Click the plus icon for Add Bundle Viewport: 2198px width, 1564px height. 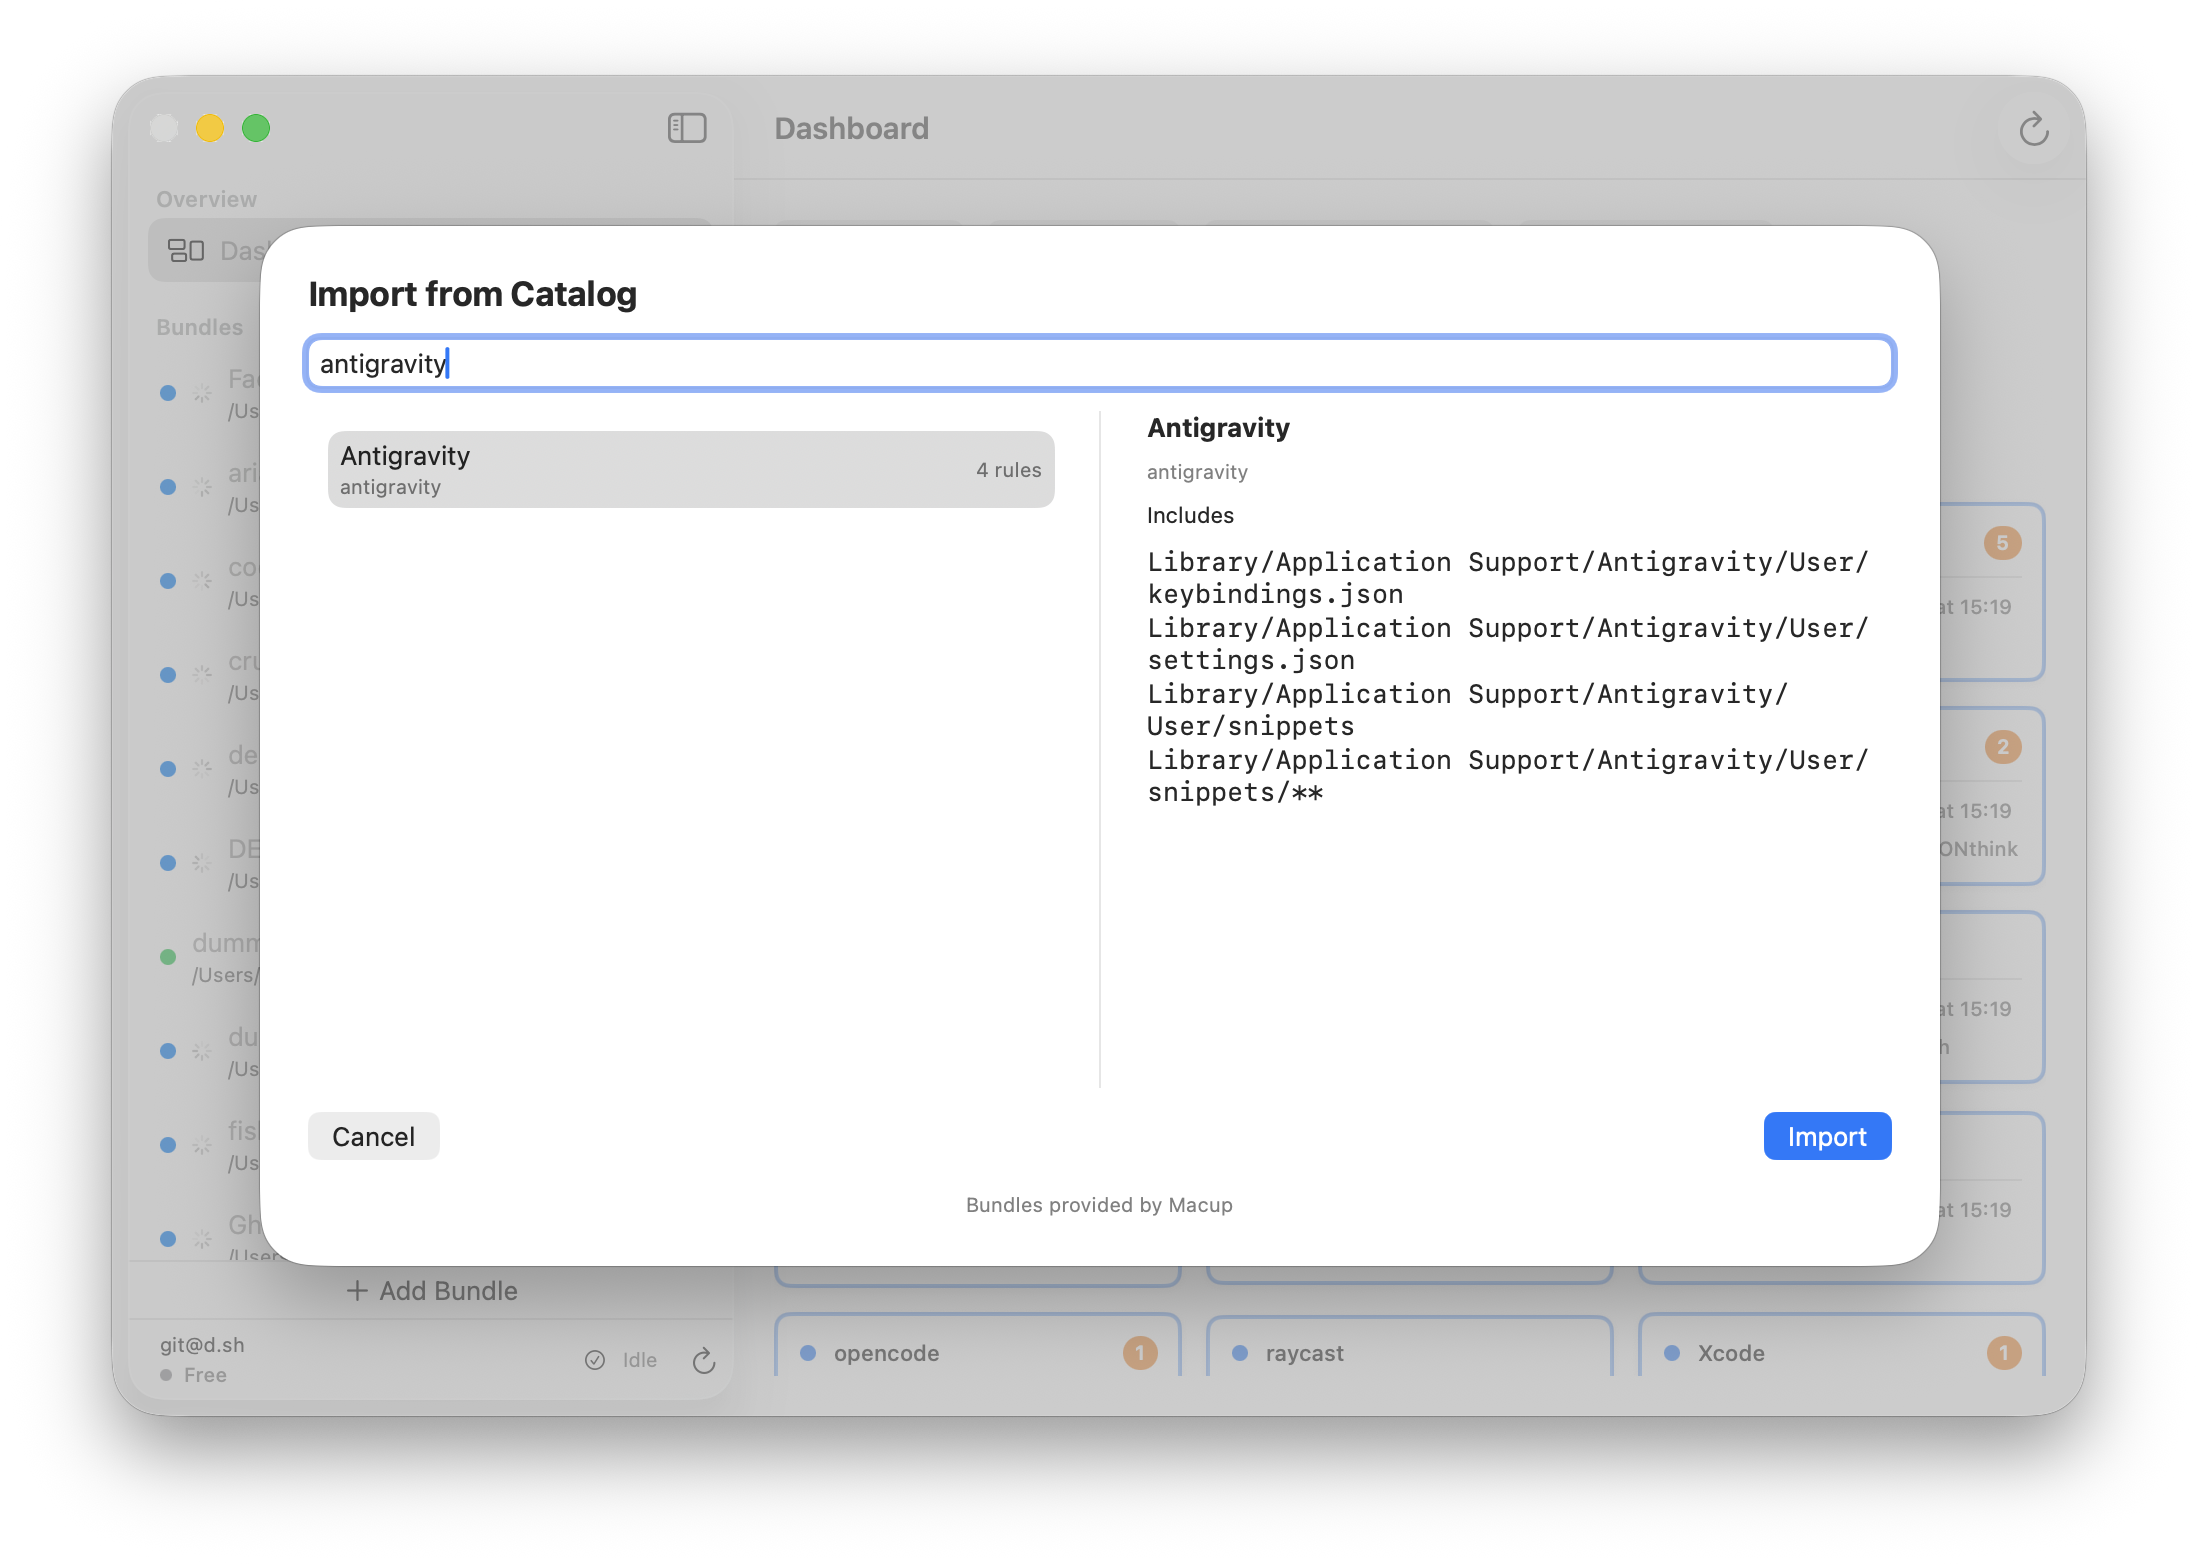click(x=357, y=1291)
